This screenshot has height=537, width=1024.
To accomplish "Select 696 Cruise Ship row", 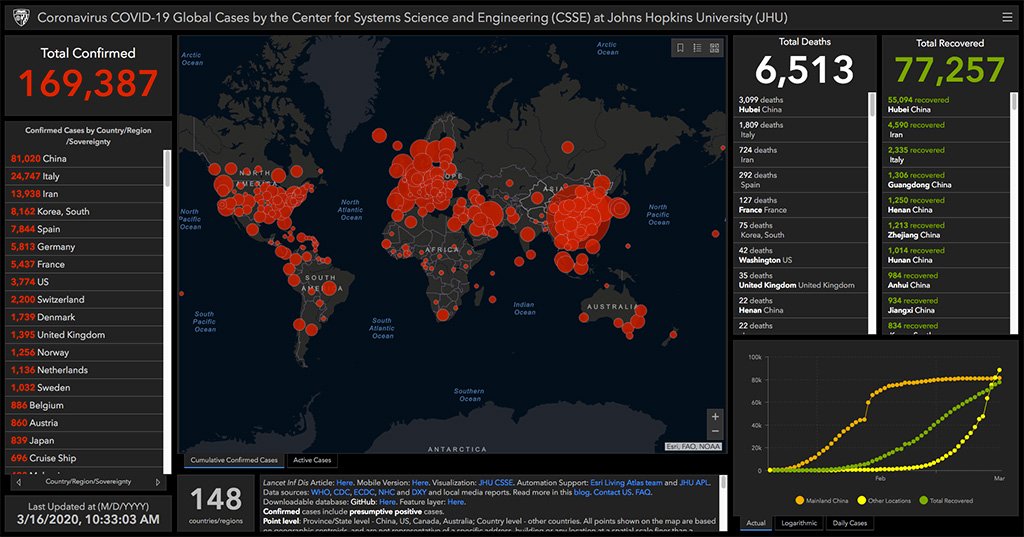I will point(84,459).
